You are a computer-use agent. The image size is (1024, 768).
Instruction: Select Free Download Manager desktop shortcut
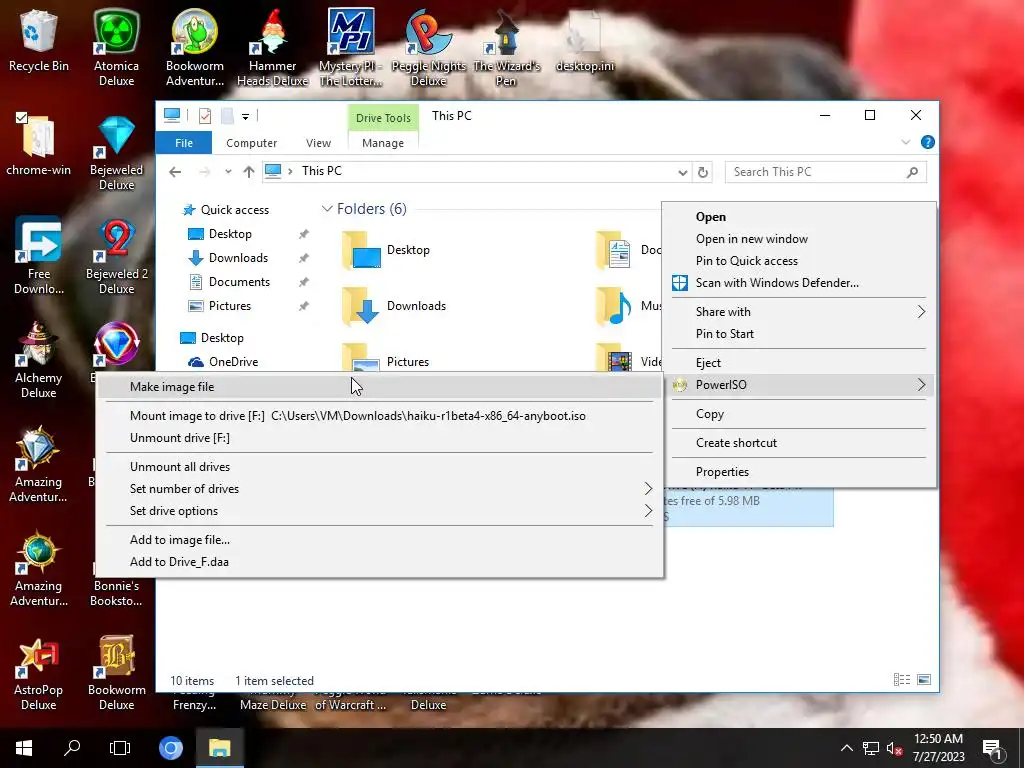39,256
